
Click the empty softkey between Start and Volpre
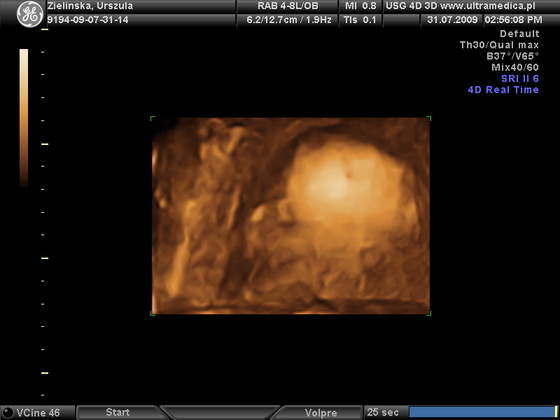219,413
